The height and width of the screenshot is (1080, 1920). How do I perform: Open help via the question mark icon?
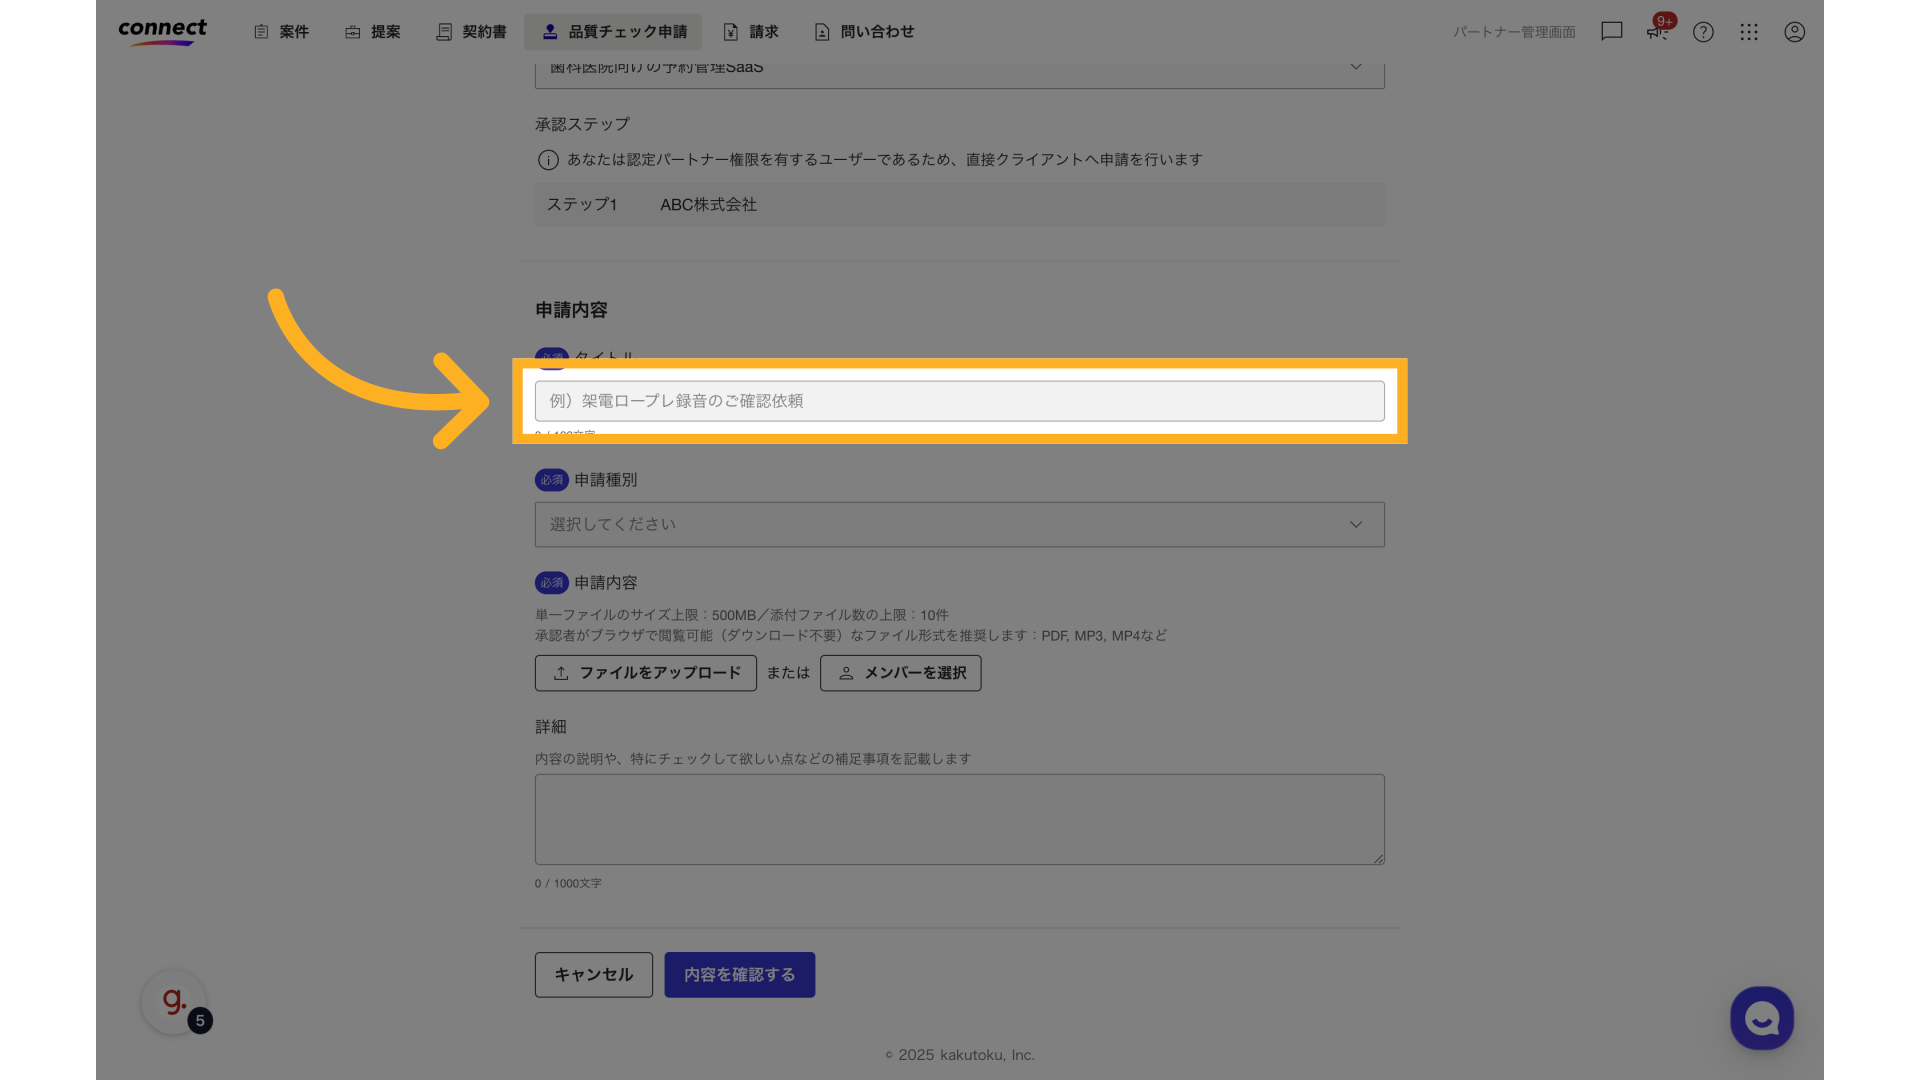pos(1703,31)
